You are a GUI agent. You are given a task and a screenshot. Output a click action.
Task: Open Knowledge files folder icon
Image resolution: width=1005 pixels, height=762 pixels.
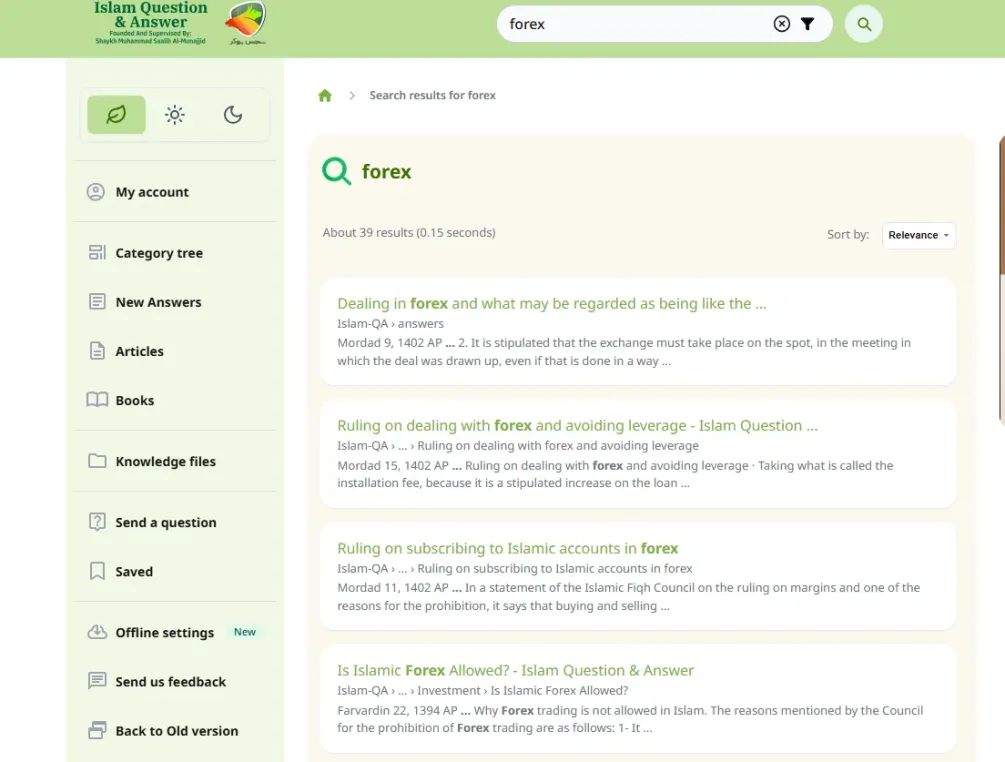97,461
